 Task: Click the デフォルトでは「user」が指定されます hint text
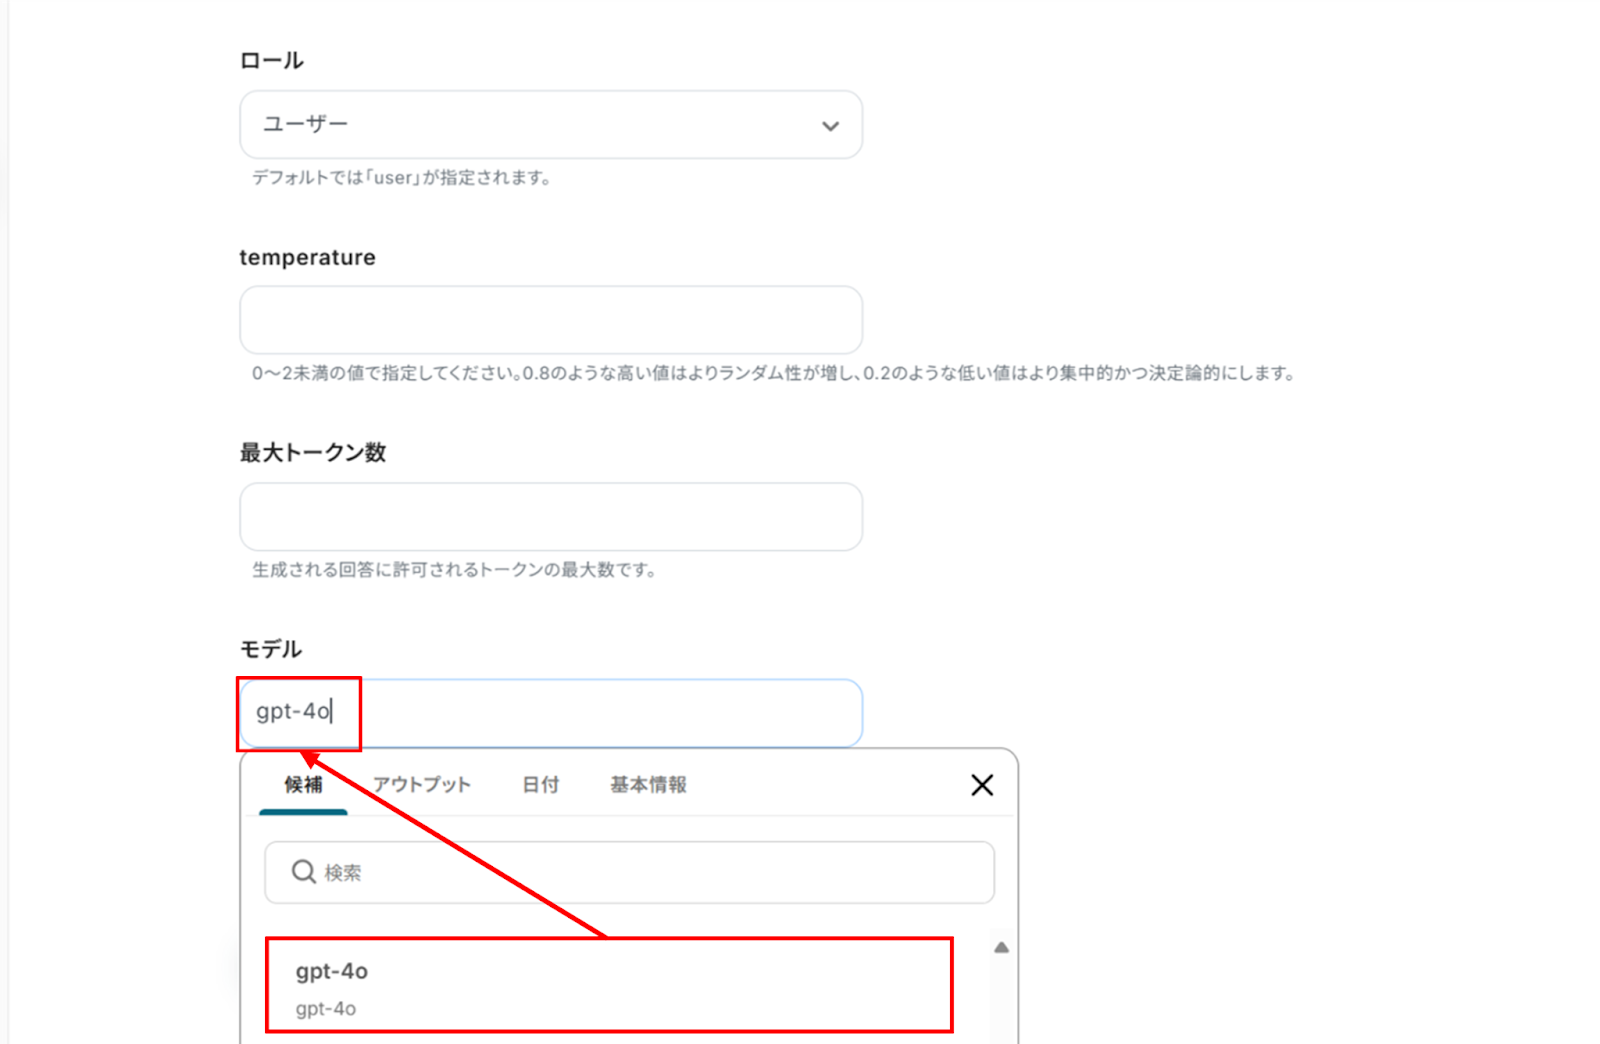click(x=401, y=178)
